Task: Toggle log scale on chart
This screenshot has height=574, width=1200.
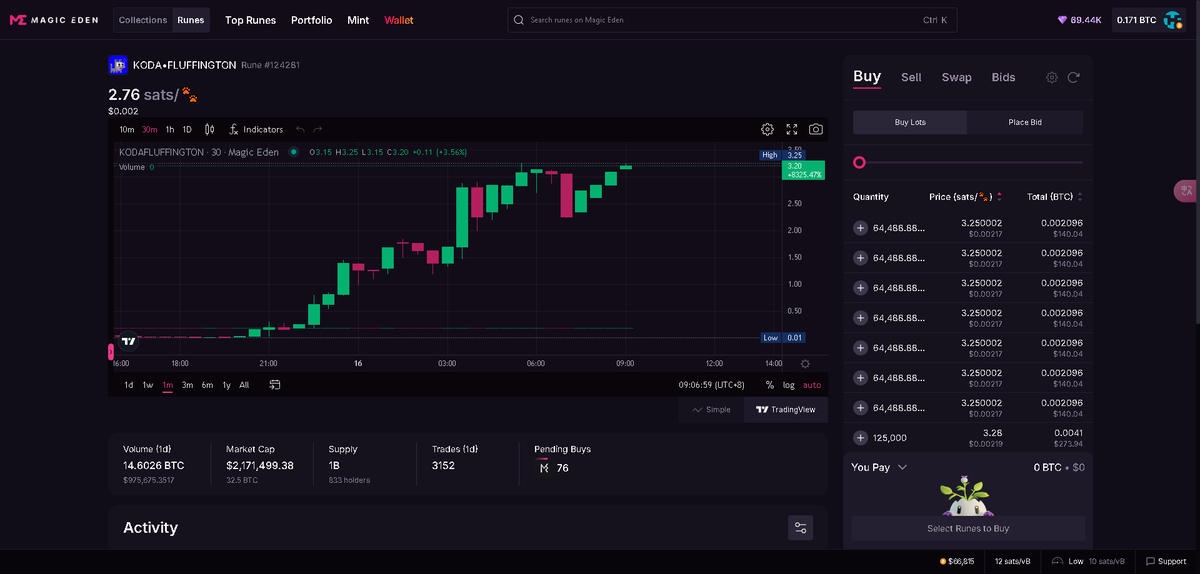Action: point(789,385)
